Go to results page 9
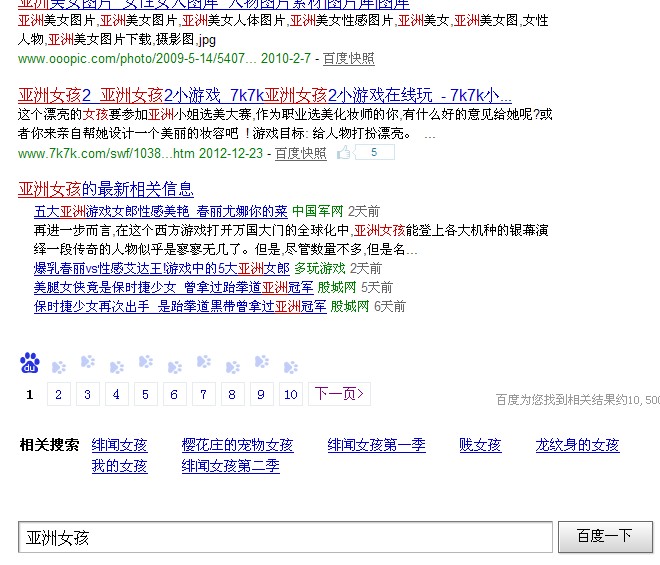The image size is (660, 565). [261, 394]
